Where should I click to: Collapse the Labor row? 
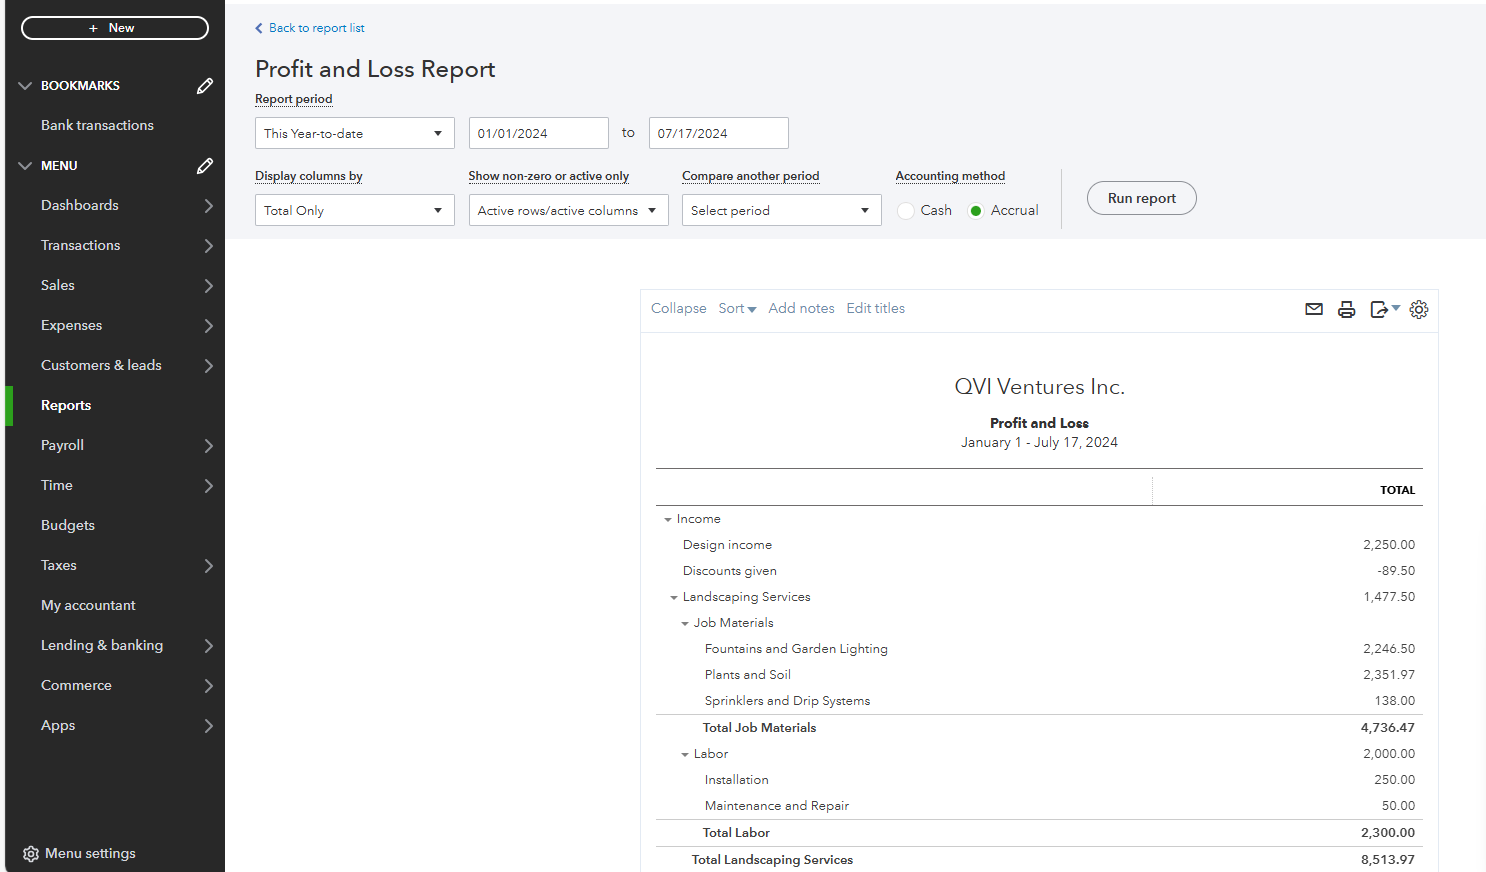[685, 755]
